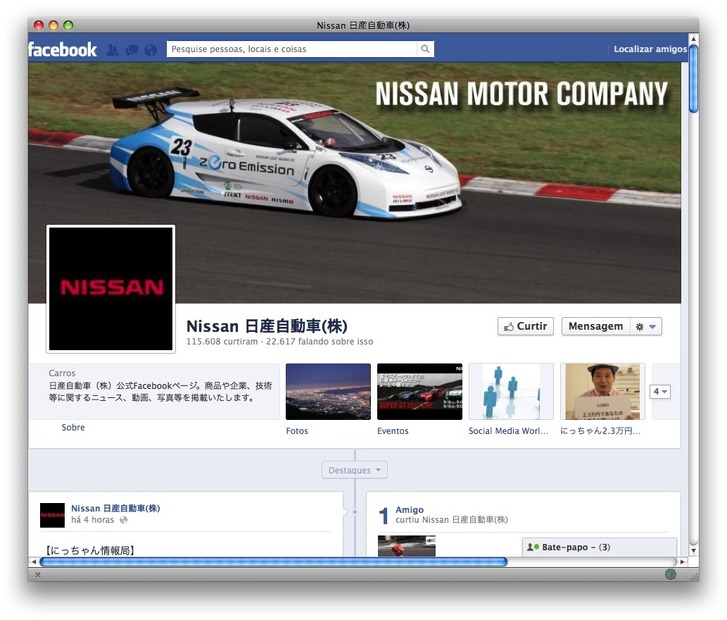Click the friend activity photo thumbnail
727x620 pixels.
coord(407,546)
